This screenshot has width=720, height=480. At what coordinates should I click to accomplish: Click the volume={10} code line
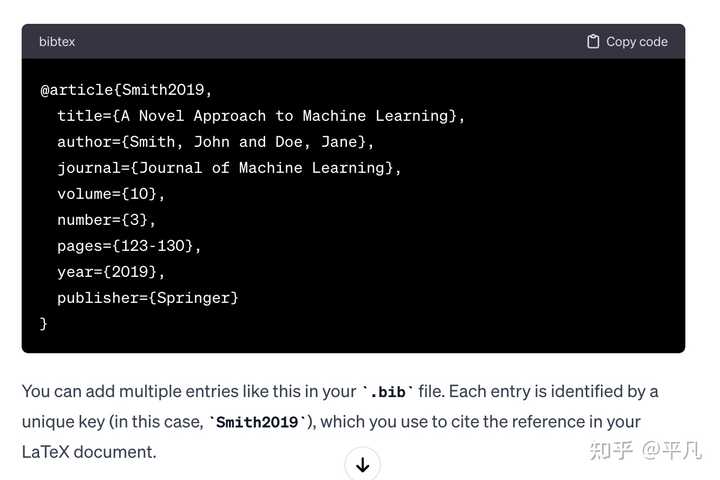point(111,194)
